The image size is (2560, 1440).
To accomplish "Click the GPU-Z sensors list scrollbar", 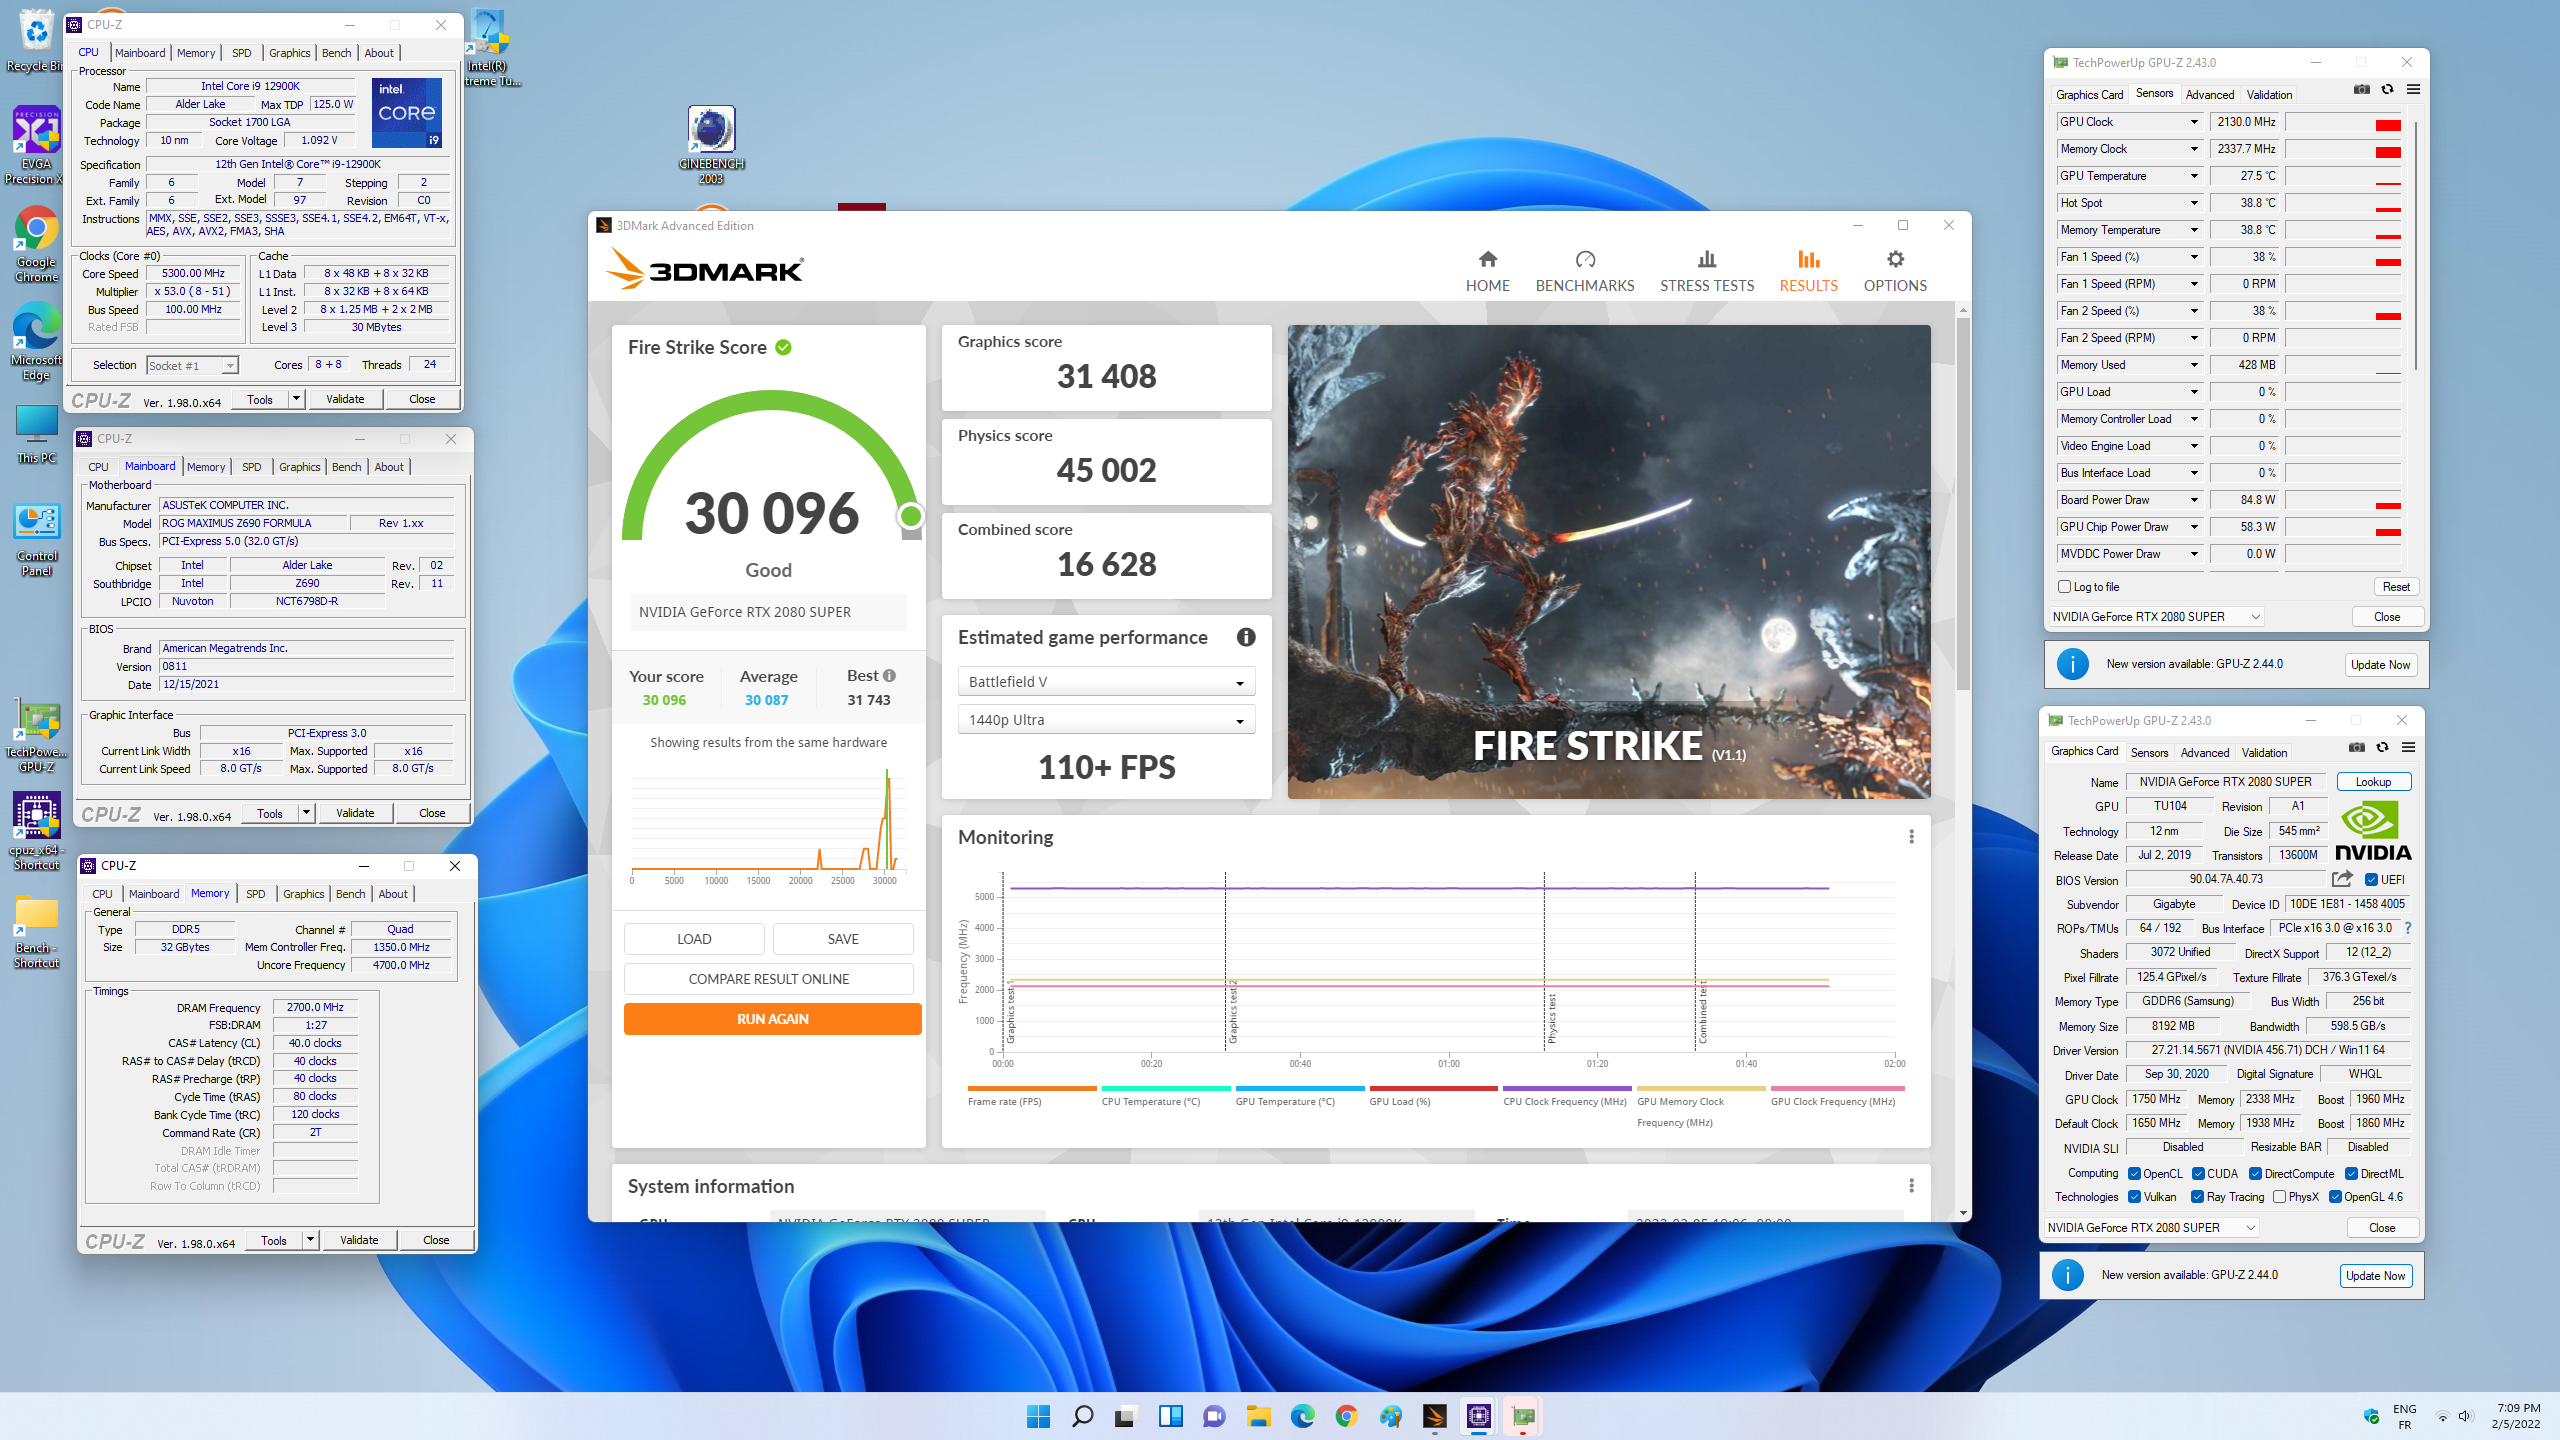I will pyautogui.click(x=2416, y=245).
